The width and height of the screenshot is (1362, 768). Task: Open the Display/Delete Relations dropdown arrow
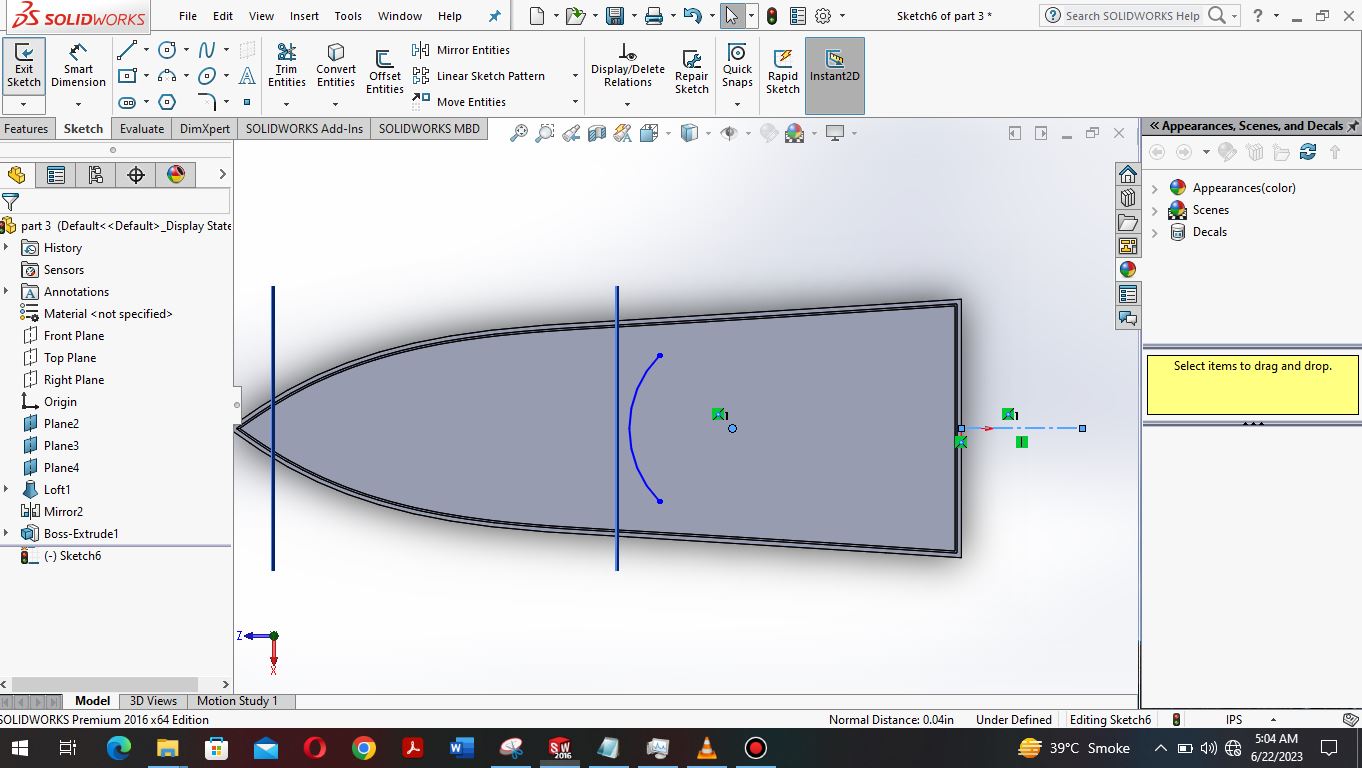click(627, 104)
